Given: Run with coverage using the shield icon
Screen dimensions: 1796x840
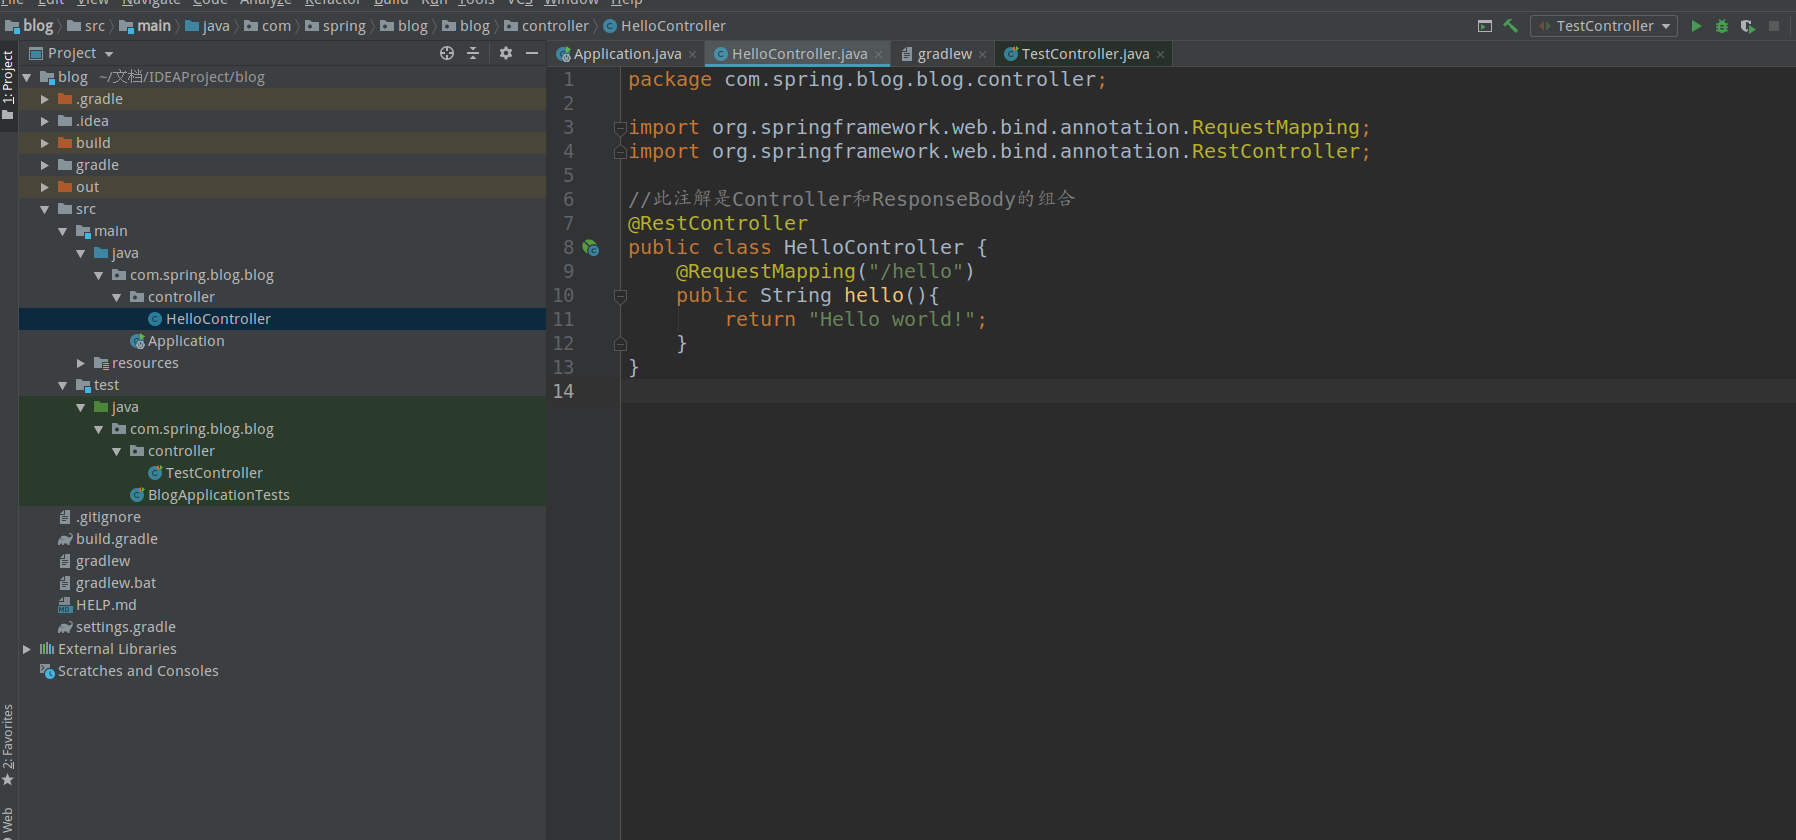Looking at the screenshot, I should click(x=1747, y=26).
